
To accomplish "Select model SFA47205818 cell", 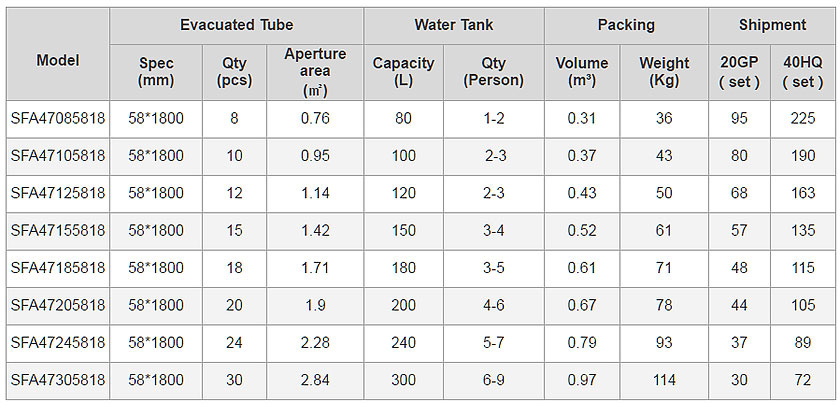I will coord(57,305).
